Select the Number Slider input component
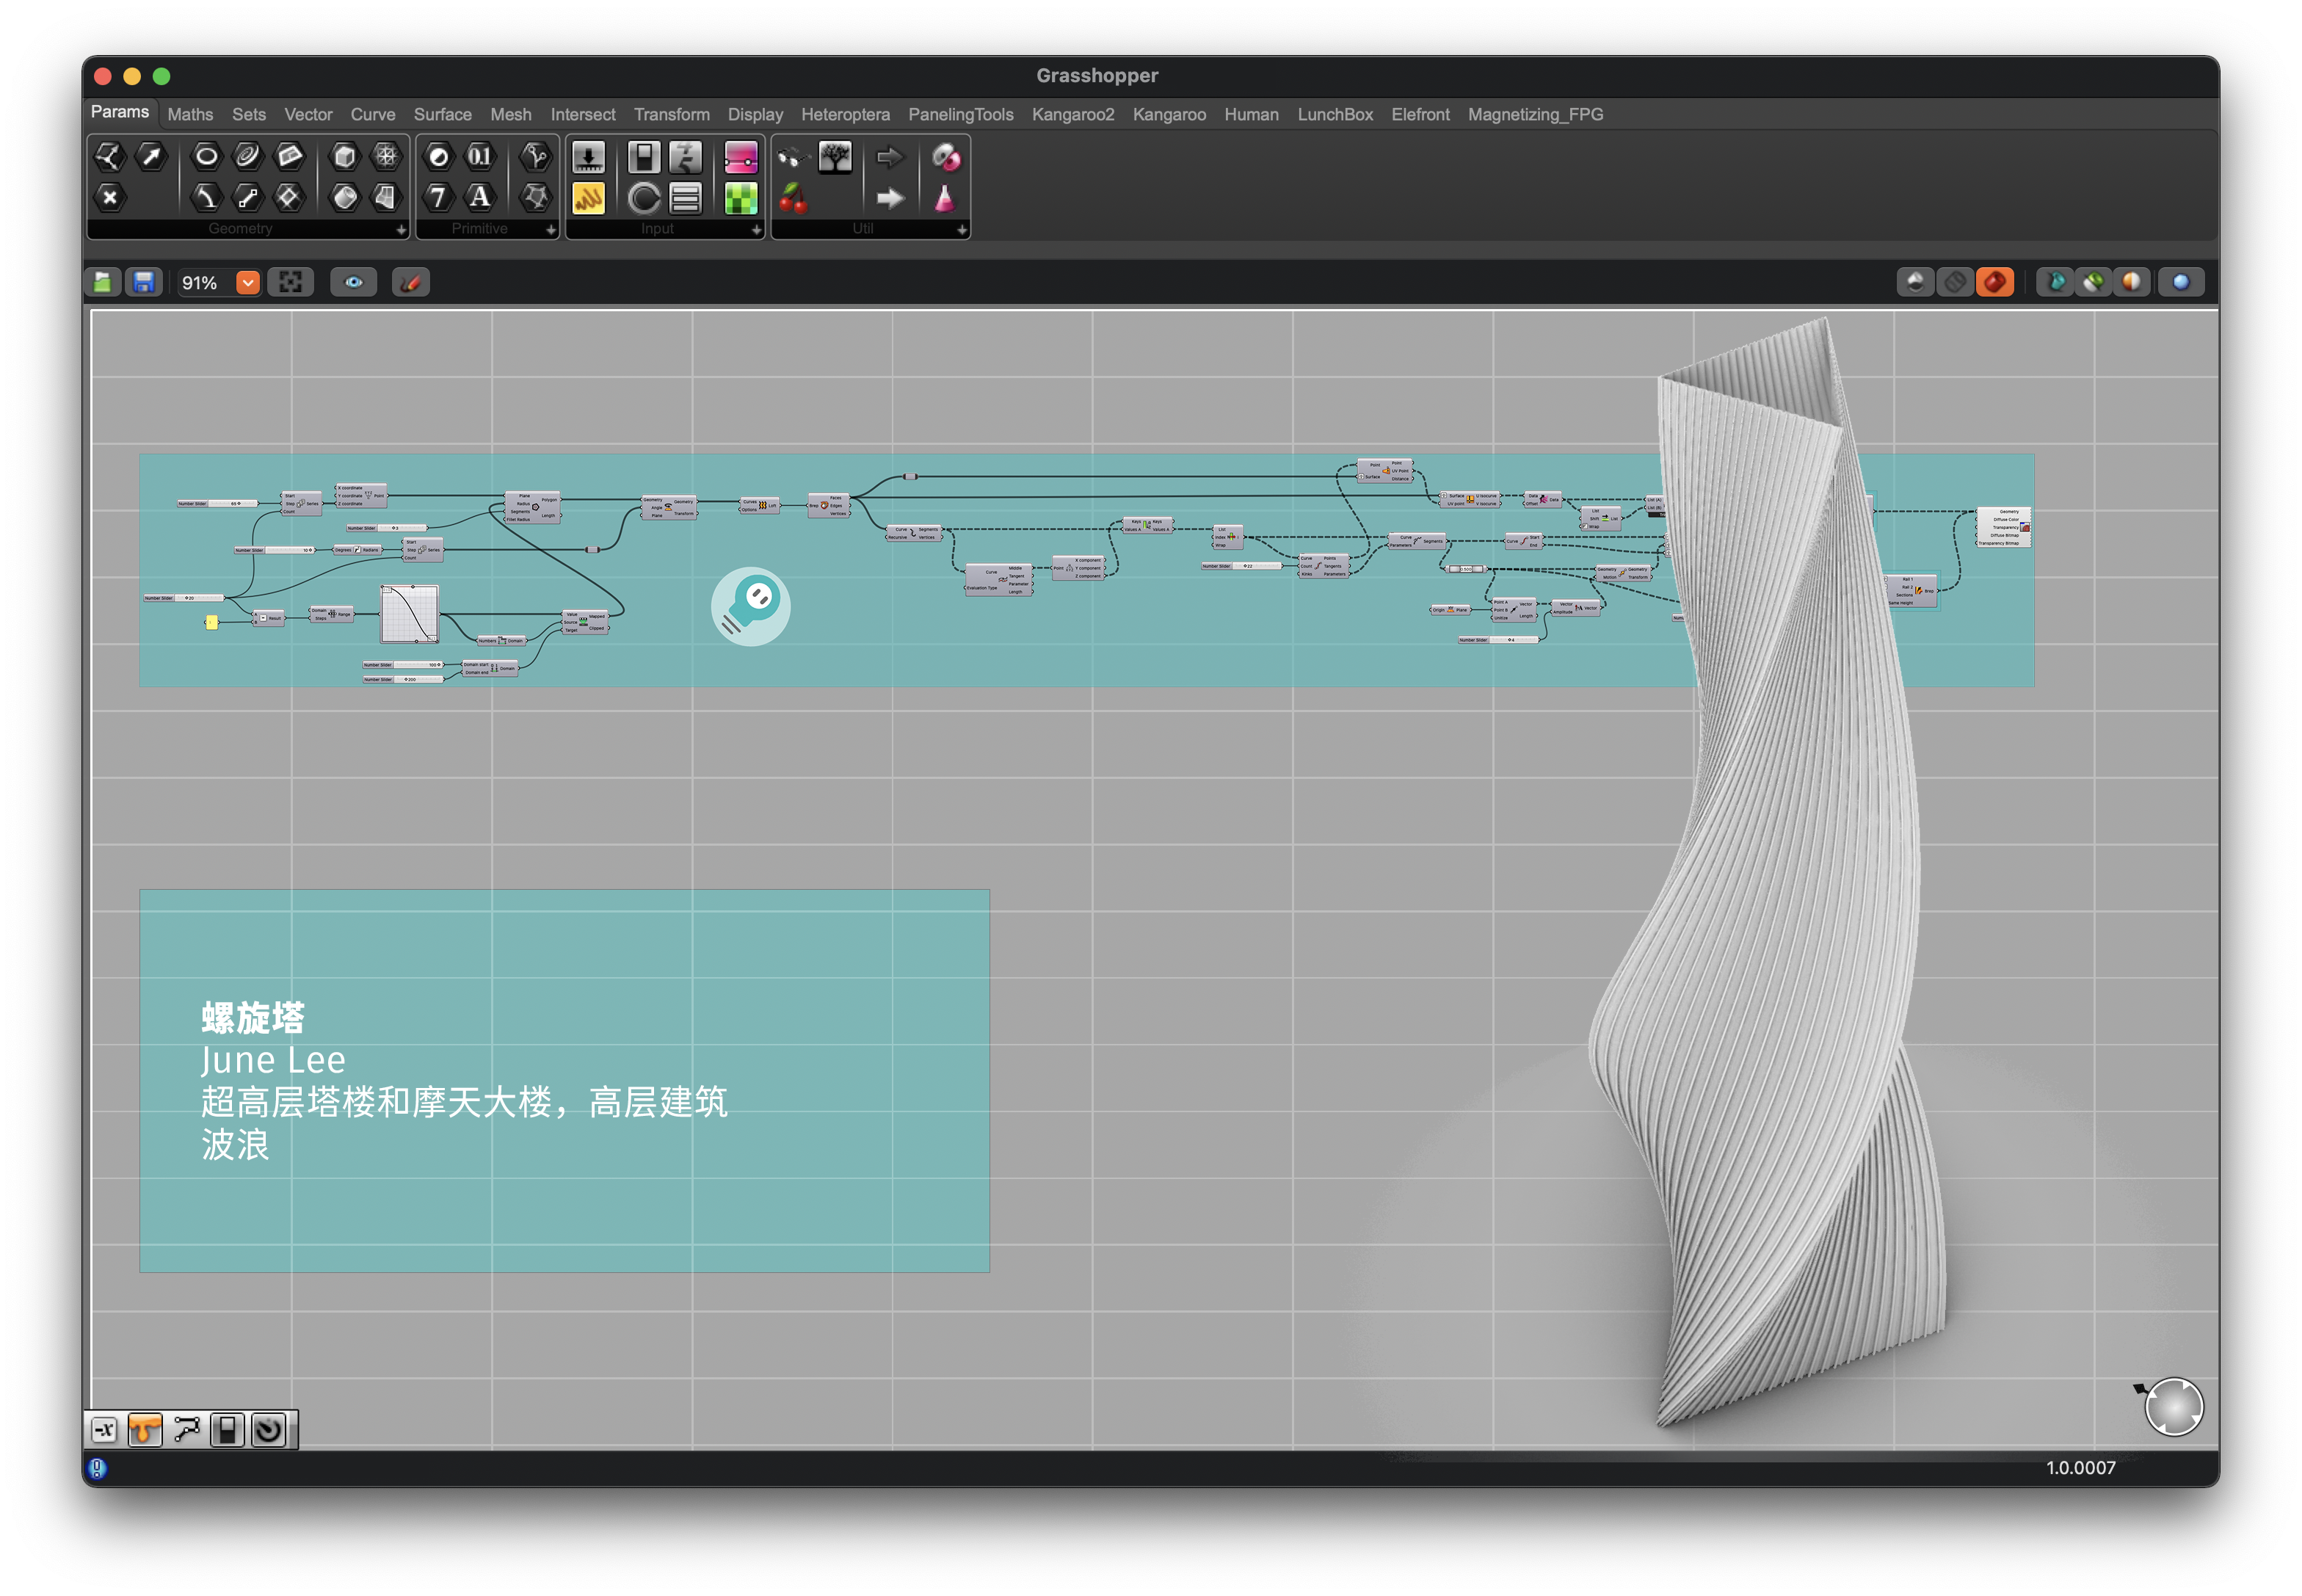 point(588,157)
